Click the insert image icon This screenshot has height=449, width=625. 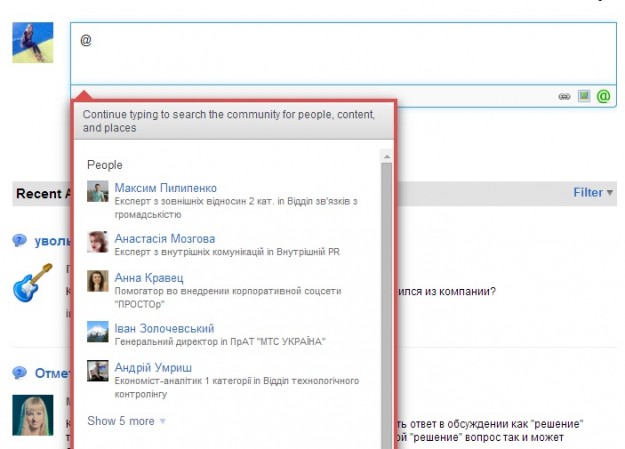pos(584,96)
